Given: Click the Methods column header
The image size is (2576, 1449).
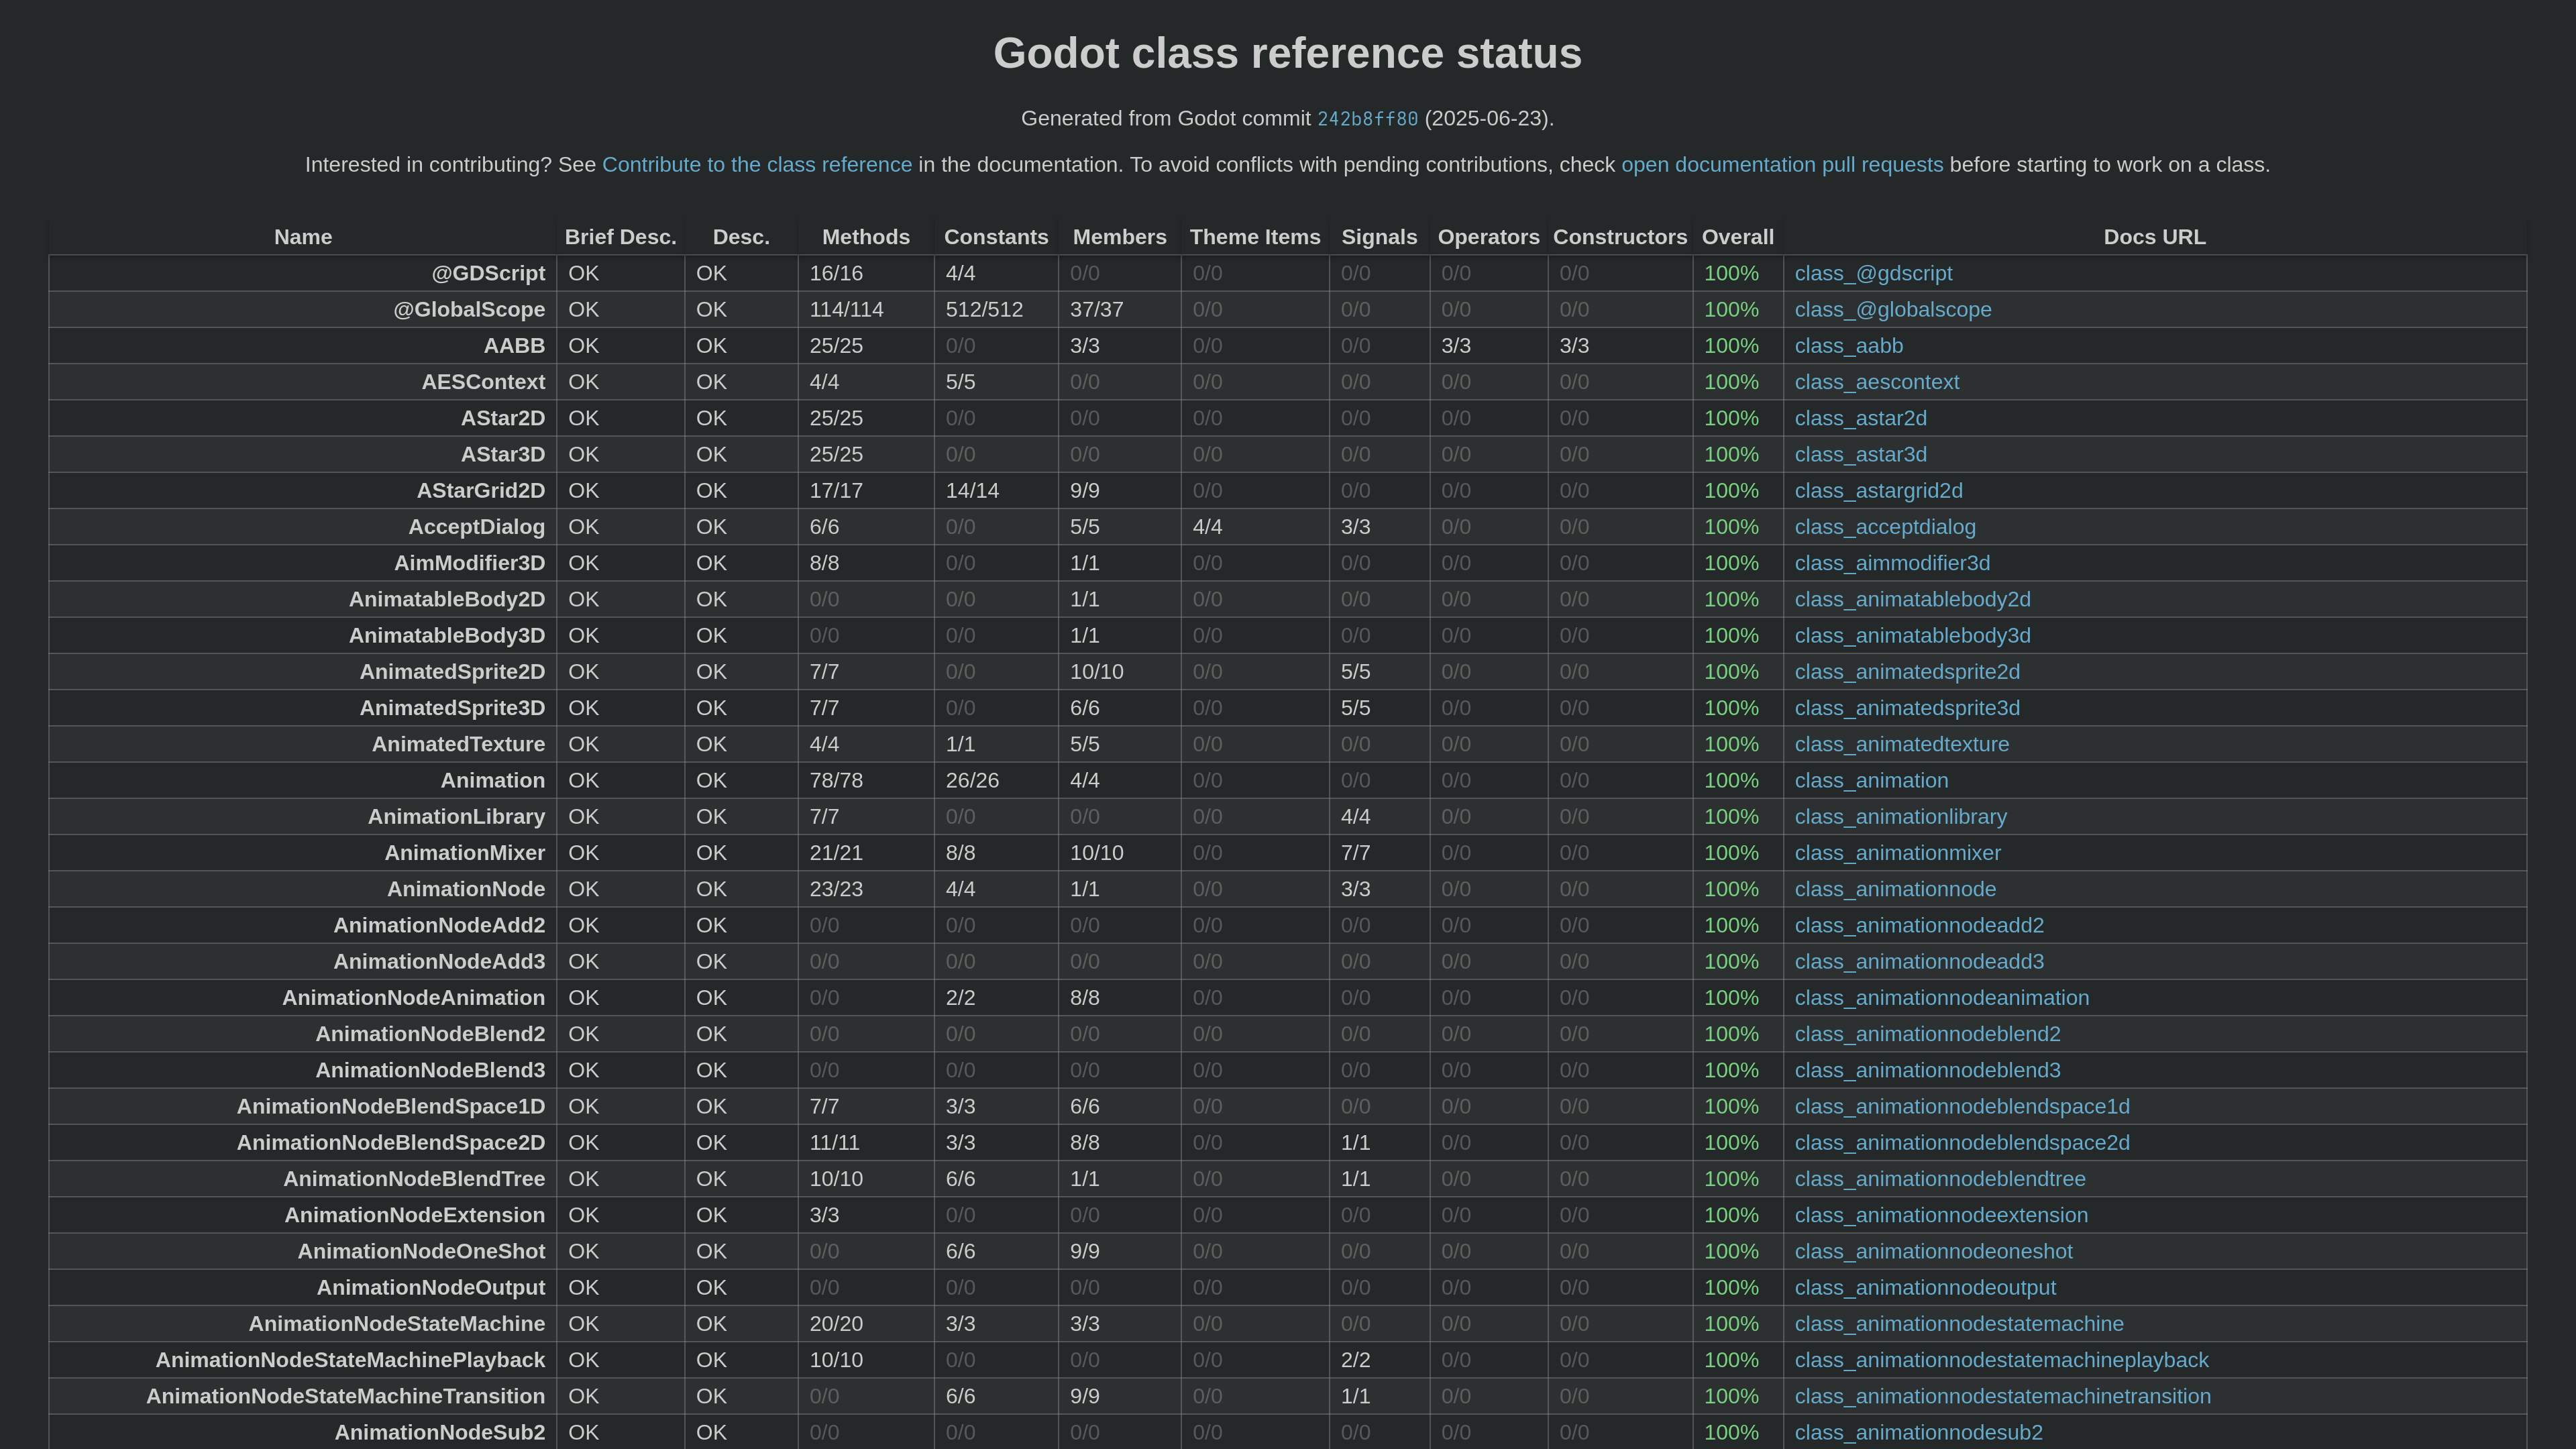Looking at the screenshot, I should pos(865,237).
